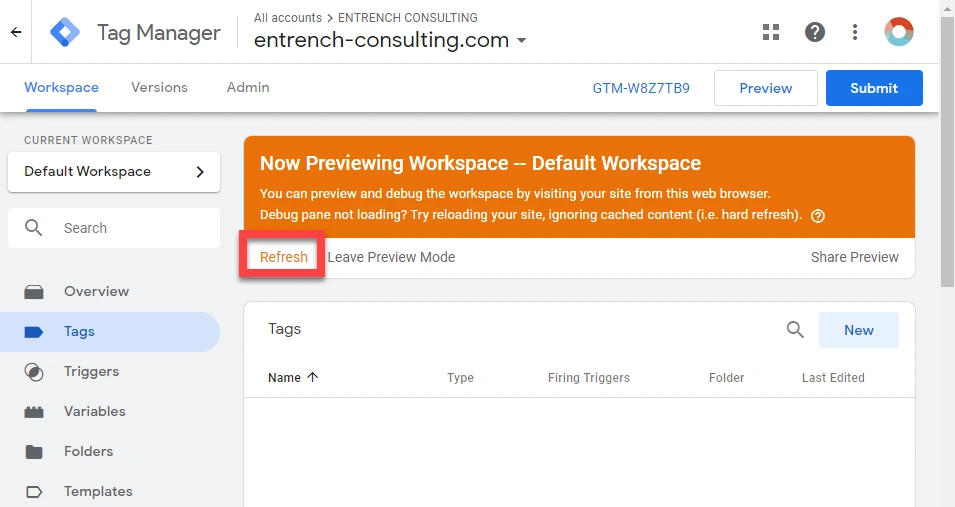This screenshot has height=507, width=955.
Task: Open the three-dot more options menu
Action: coord(855,32)
